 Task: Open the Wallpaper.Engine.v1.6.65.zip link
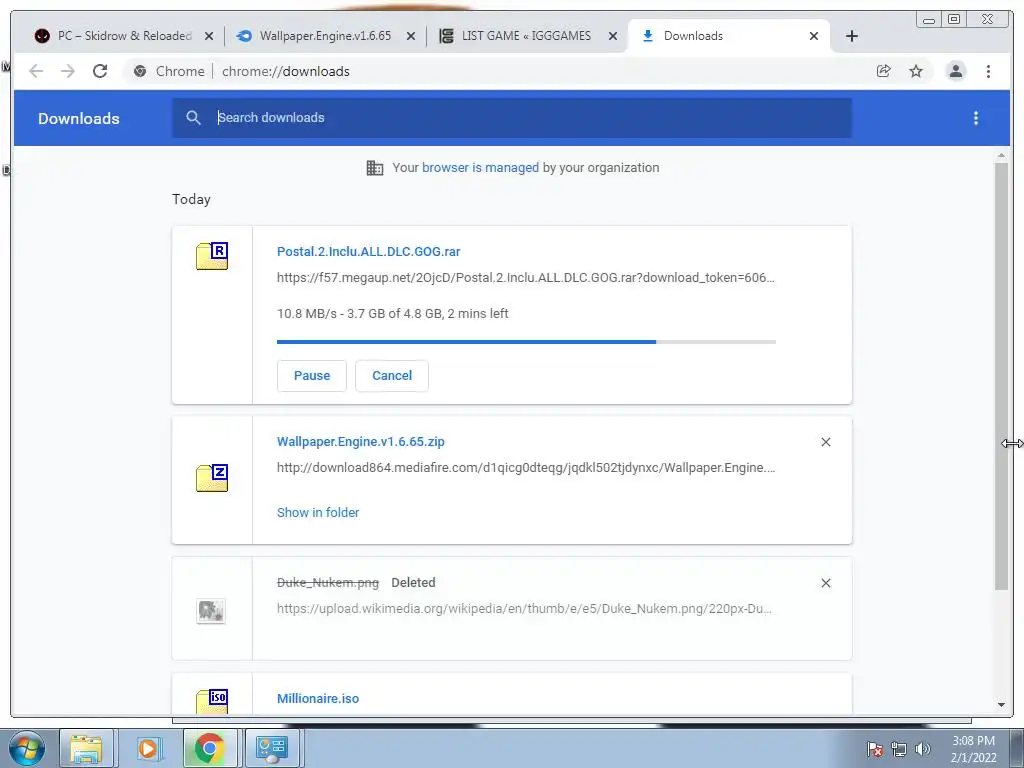point(360,441)
